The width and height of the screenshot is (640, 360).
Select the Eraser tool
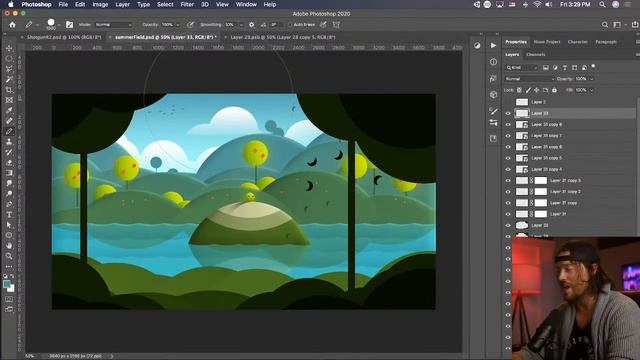pos(9,162)
